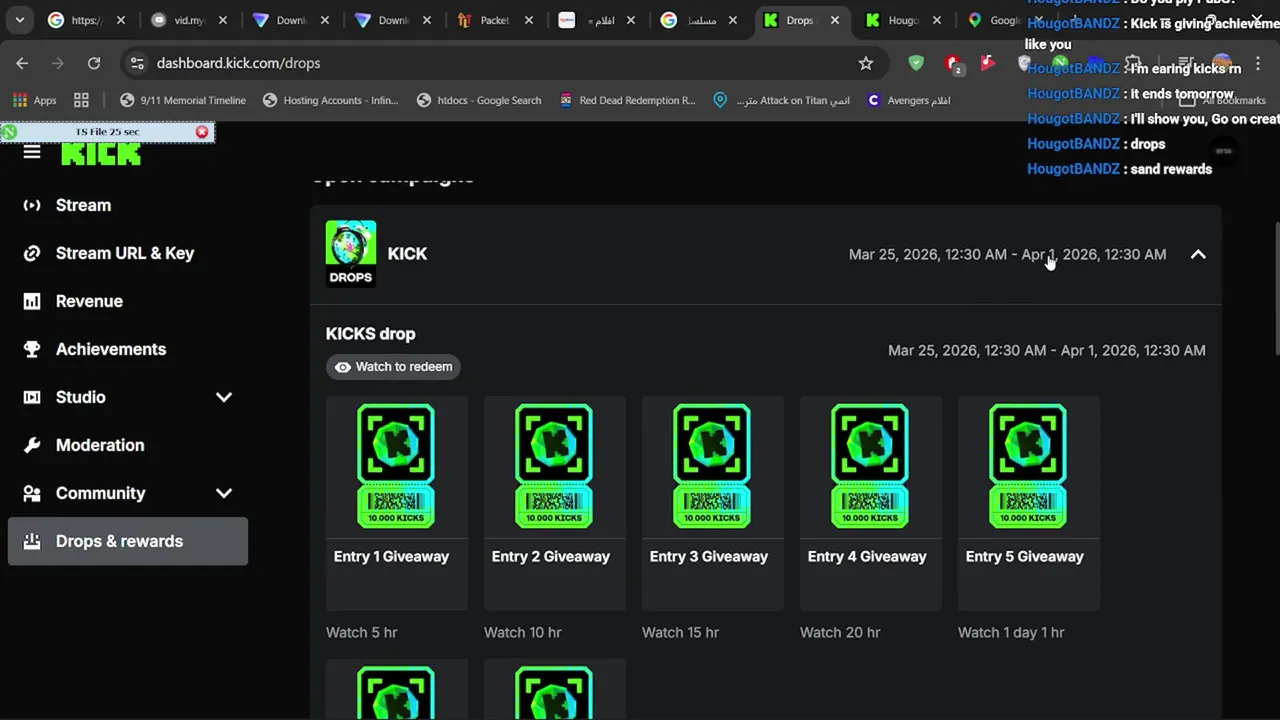Select the Entry 2 Giveaway ticket icon
1280x720 pixels.
554,466
